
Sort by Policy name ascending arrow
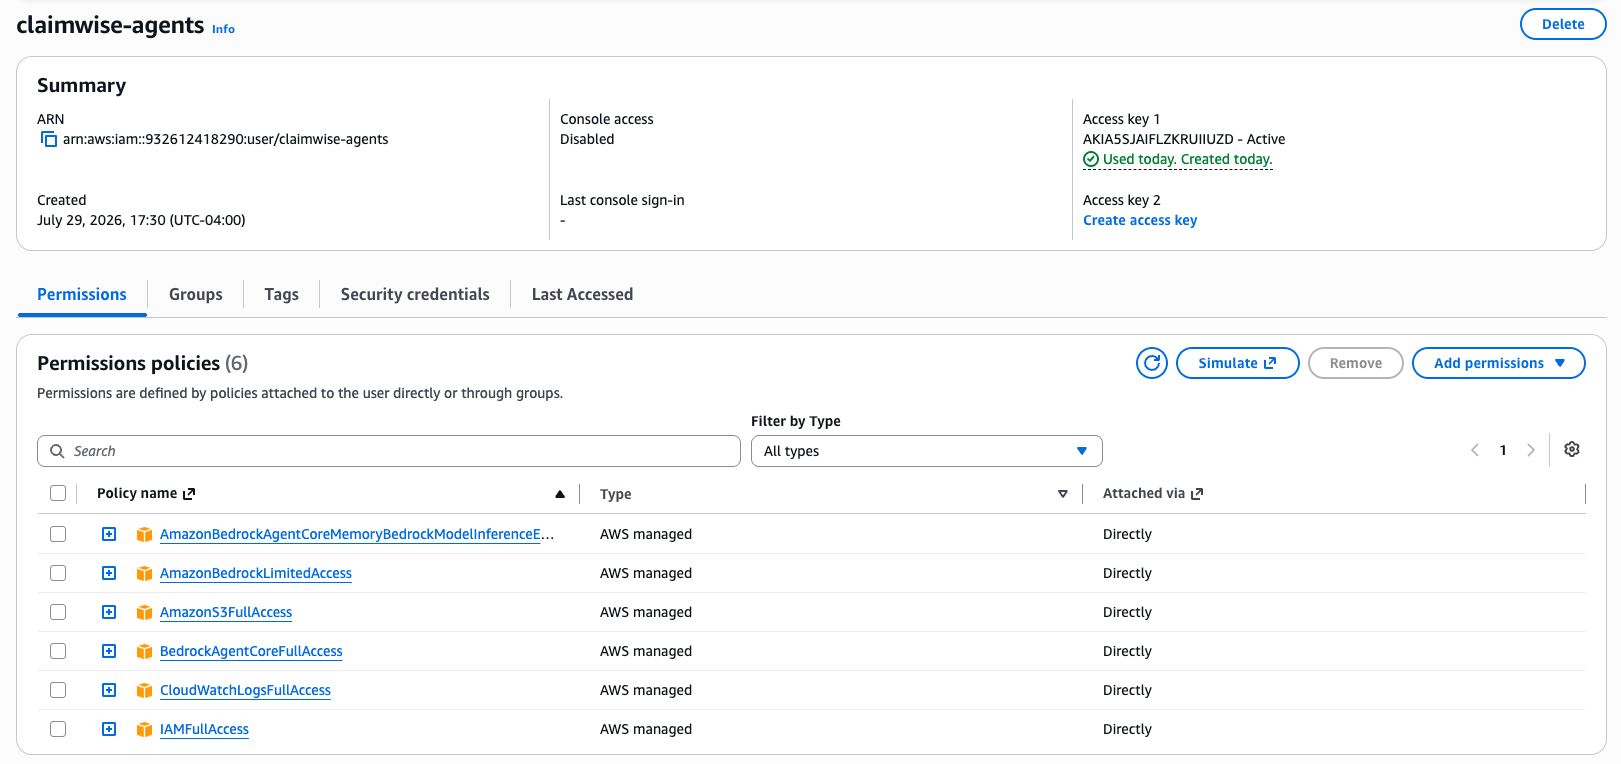pyautogui.click(x=560, y=494)
